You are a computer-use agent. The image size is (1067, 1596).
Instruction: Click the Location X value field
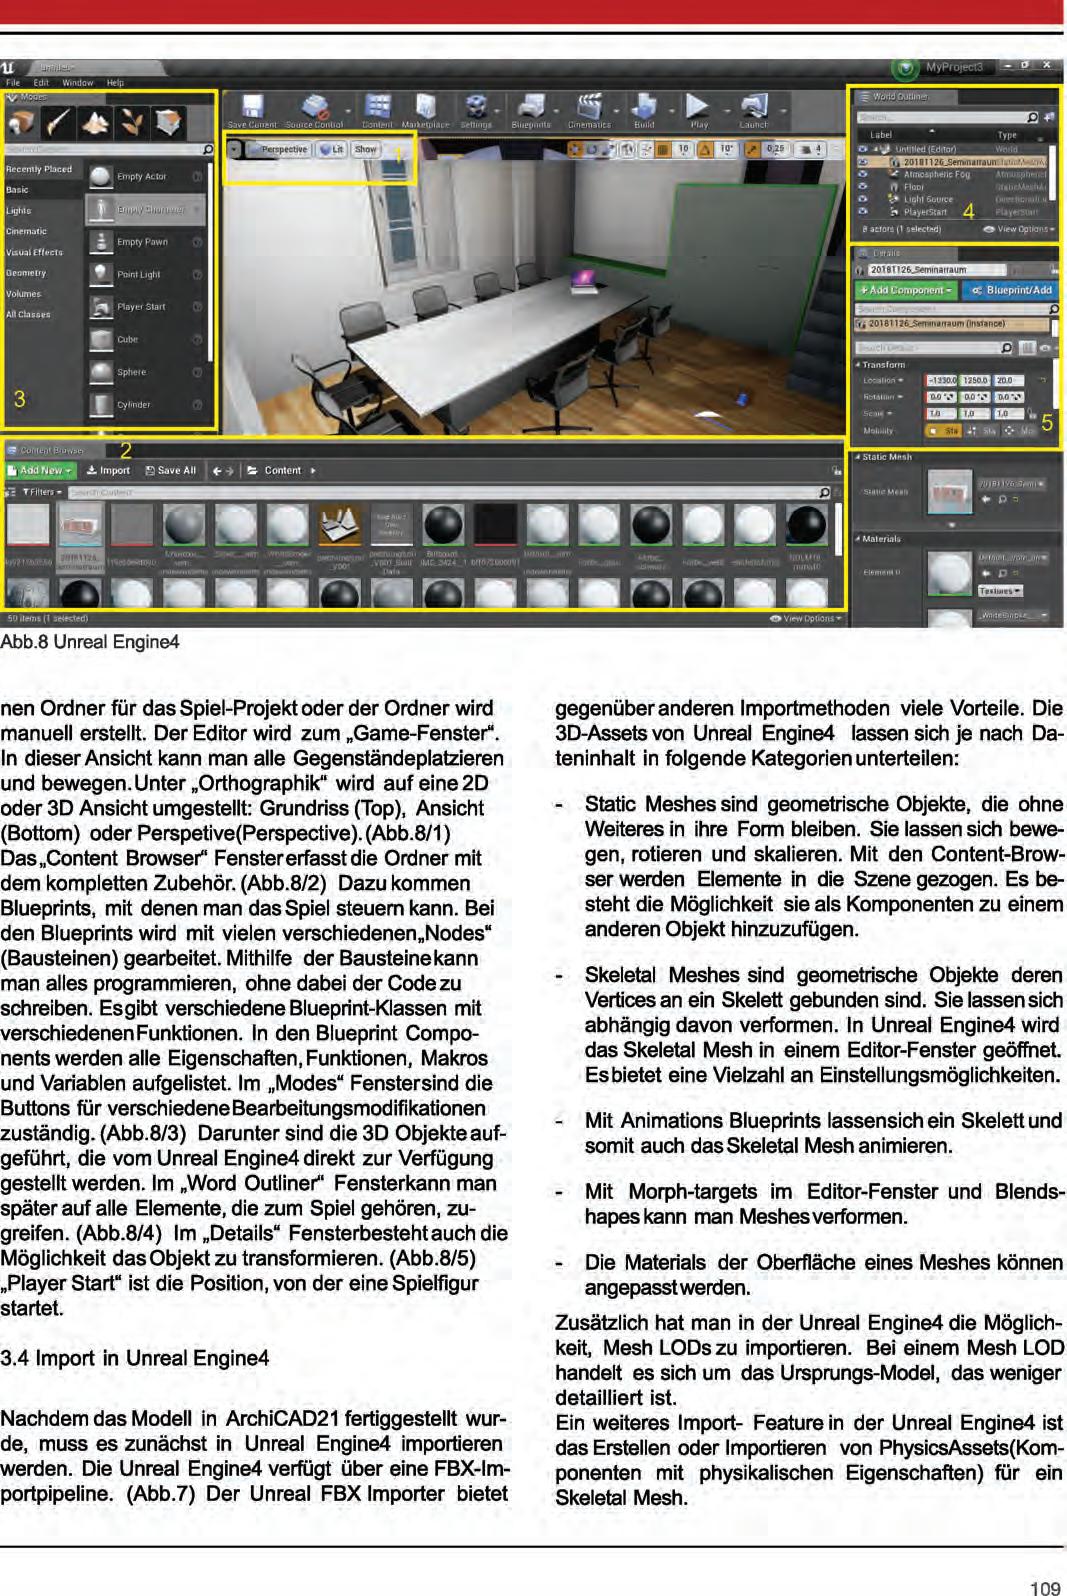click(941, 381)
